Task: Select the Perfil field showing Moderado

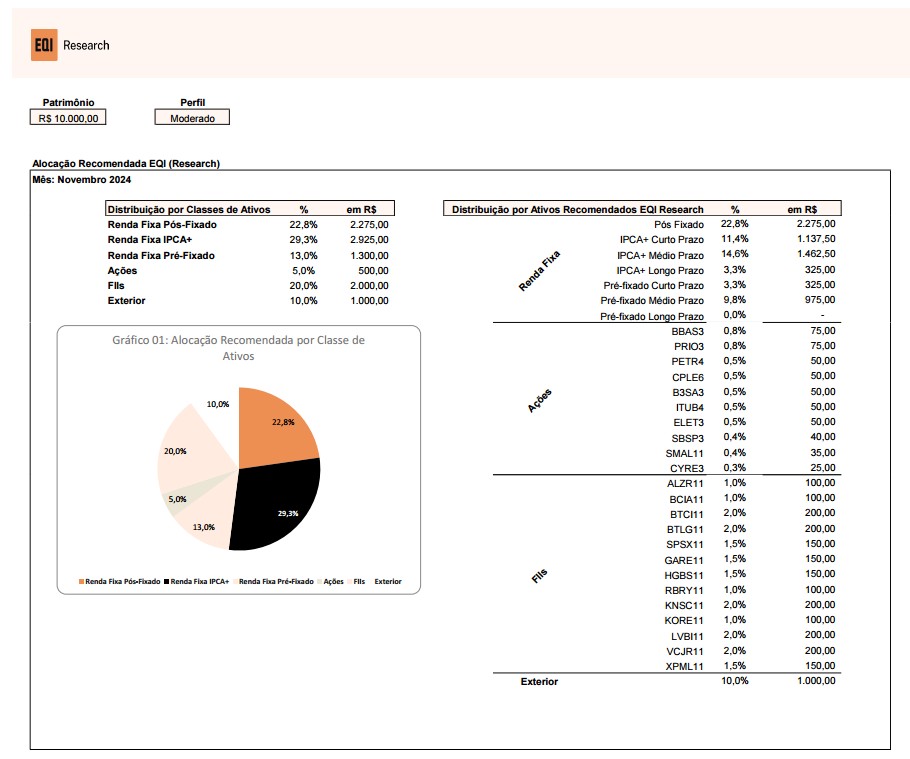Action: pos(192,118)
